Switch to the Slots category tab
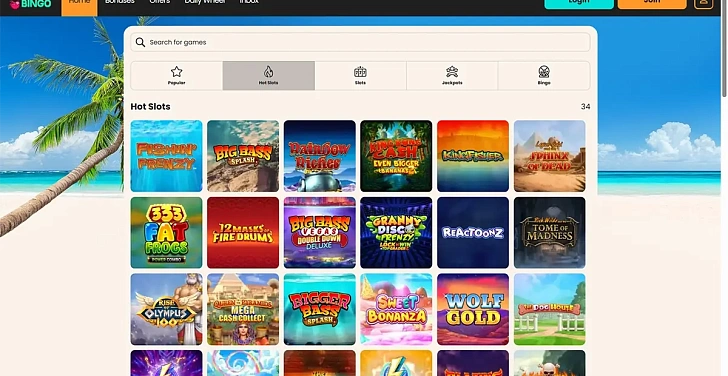Viewport: 728px width, 376px height. coord(360,76)
